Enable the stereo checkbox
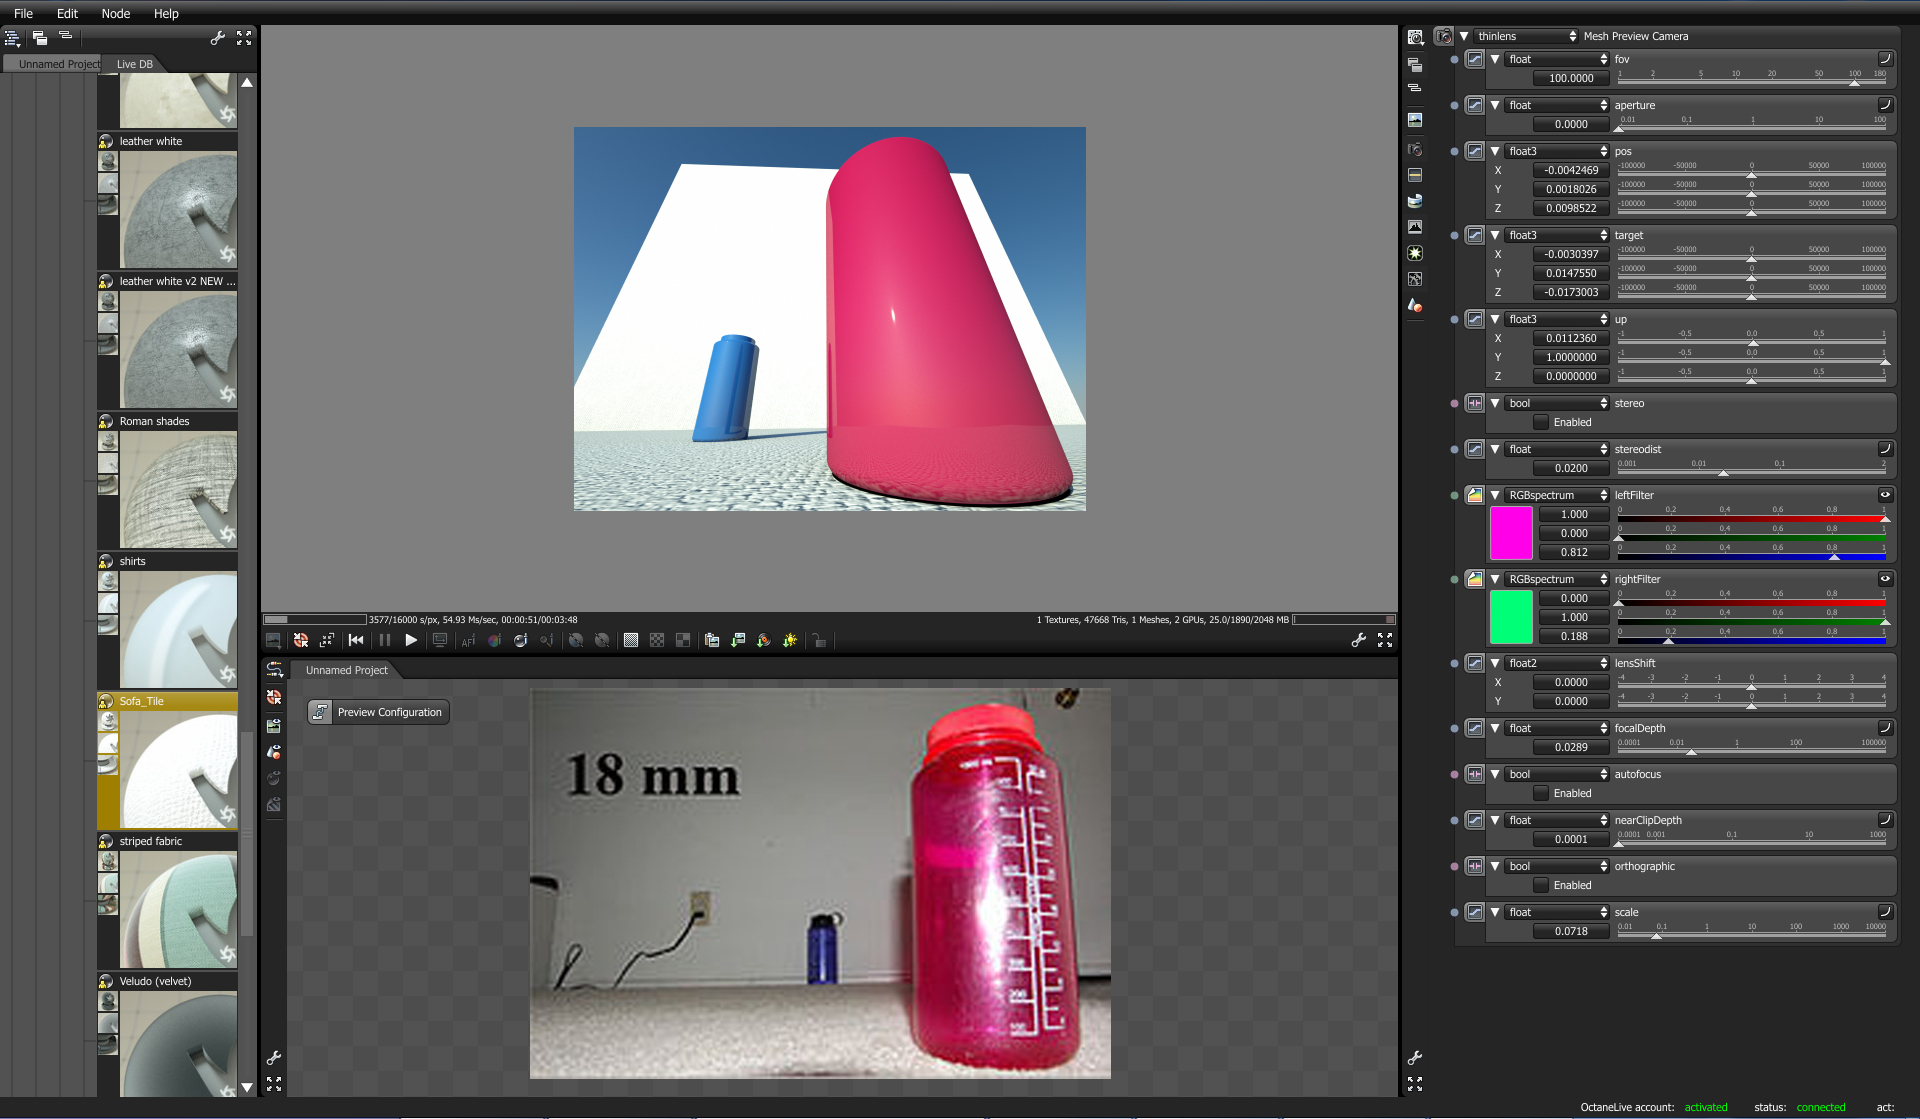 coord(1541,422)
